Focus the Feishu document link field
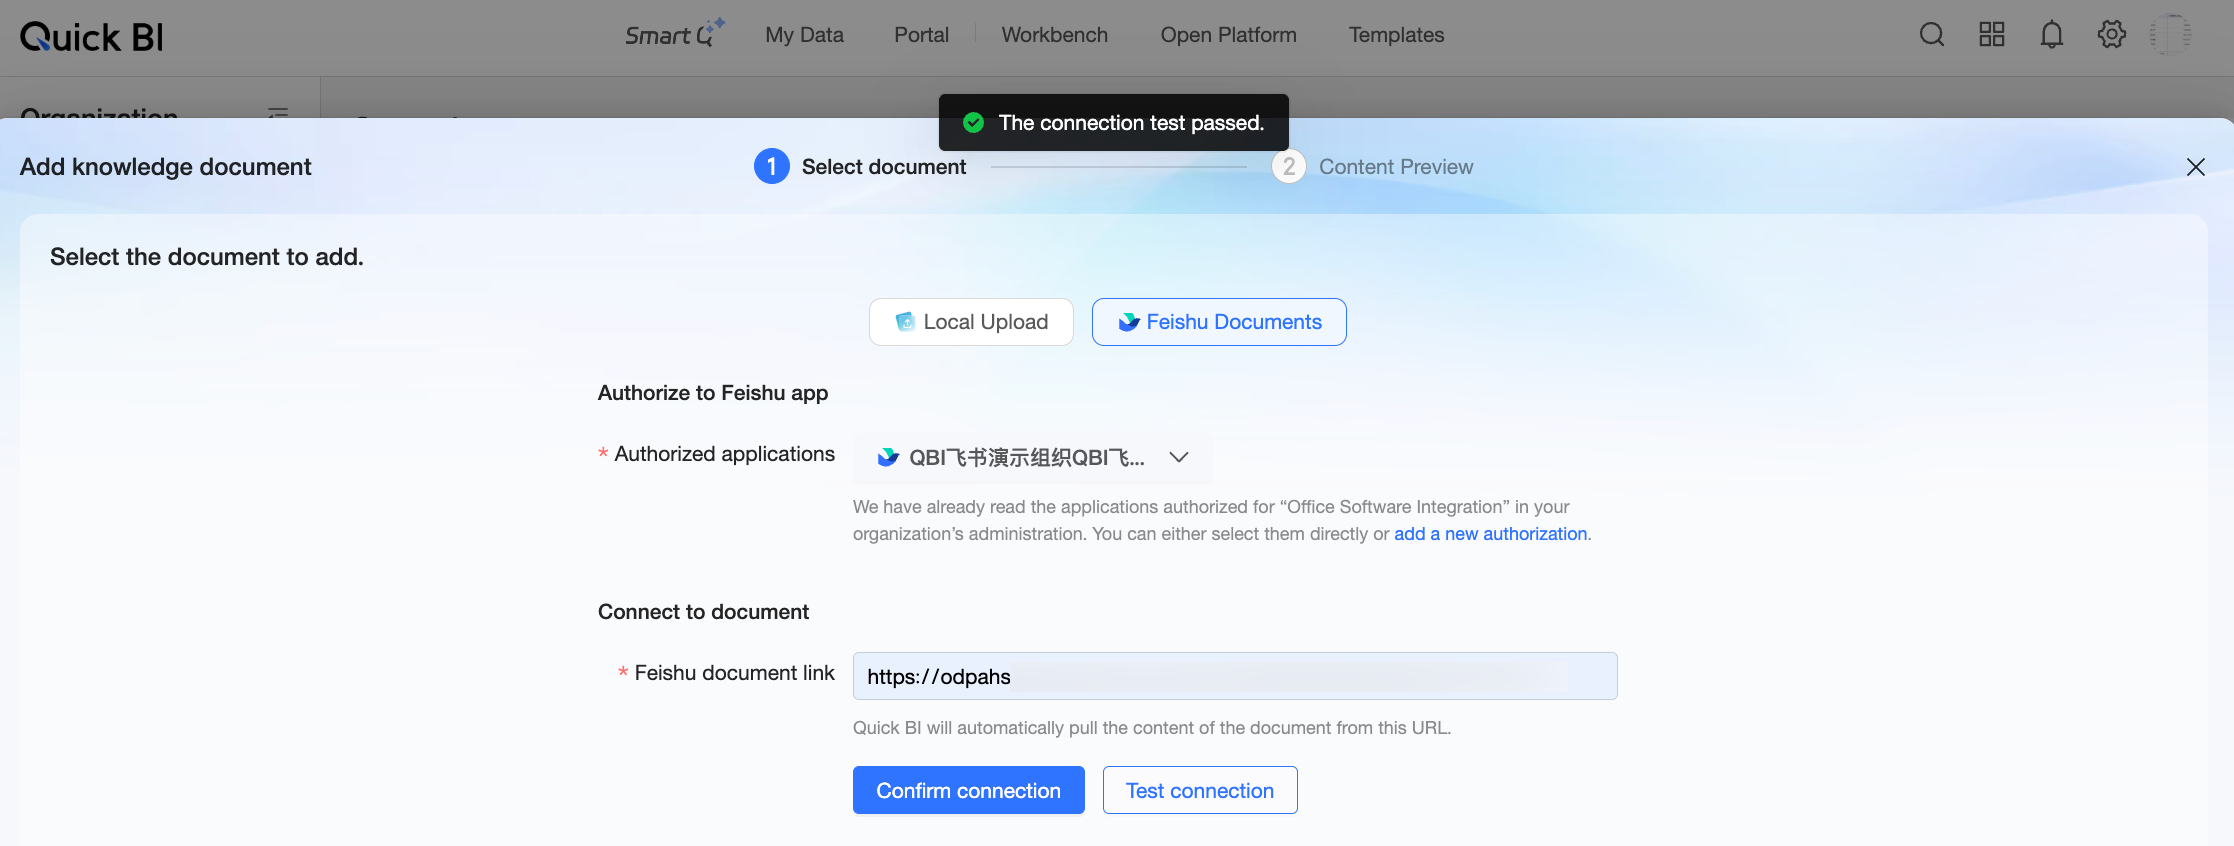 pos(1235,676)
